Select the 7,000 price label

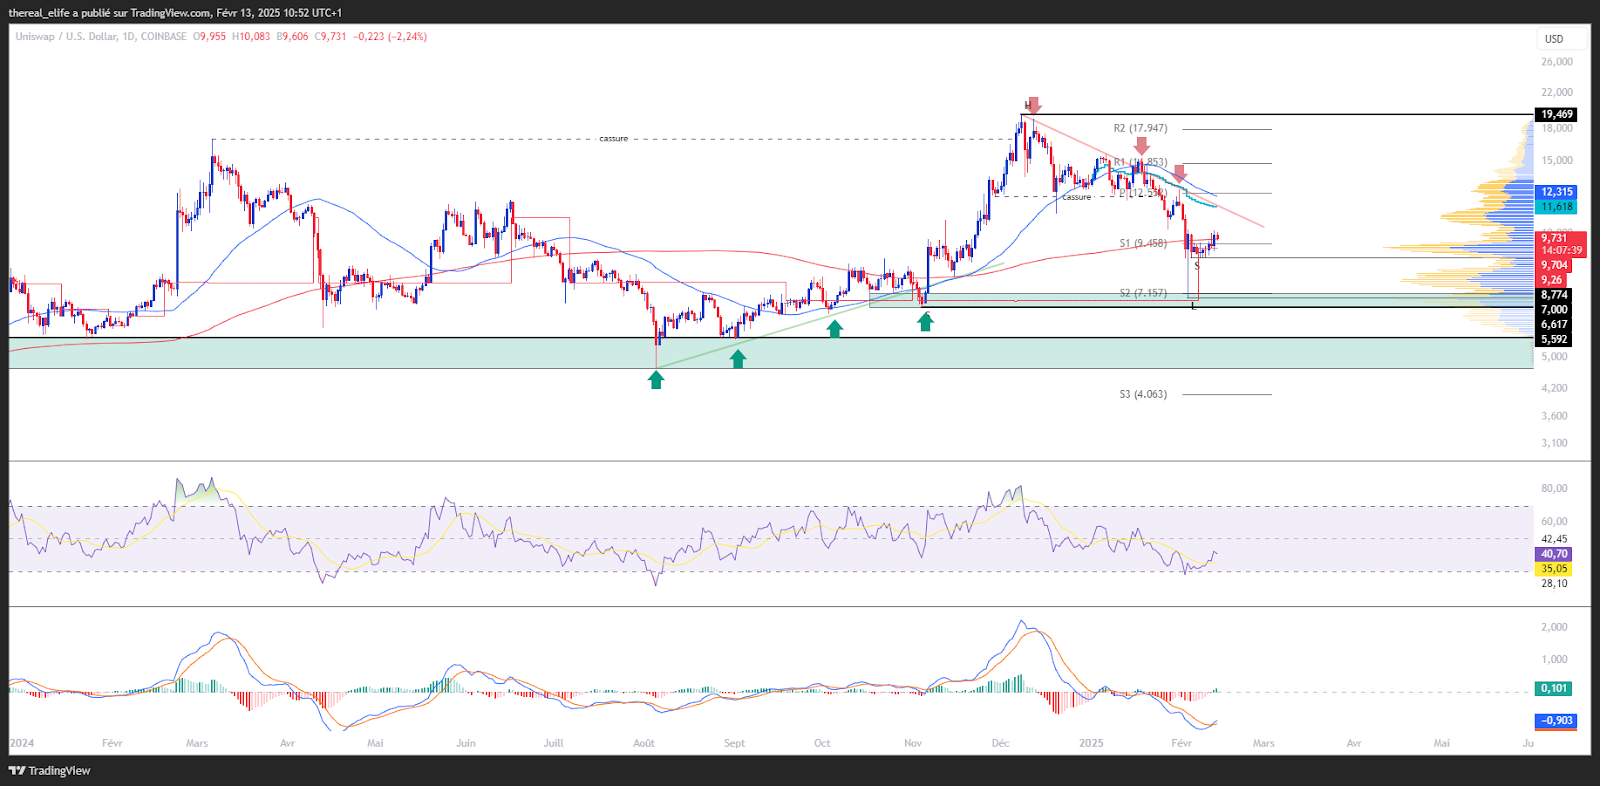(x=1554, y=310)
